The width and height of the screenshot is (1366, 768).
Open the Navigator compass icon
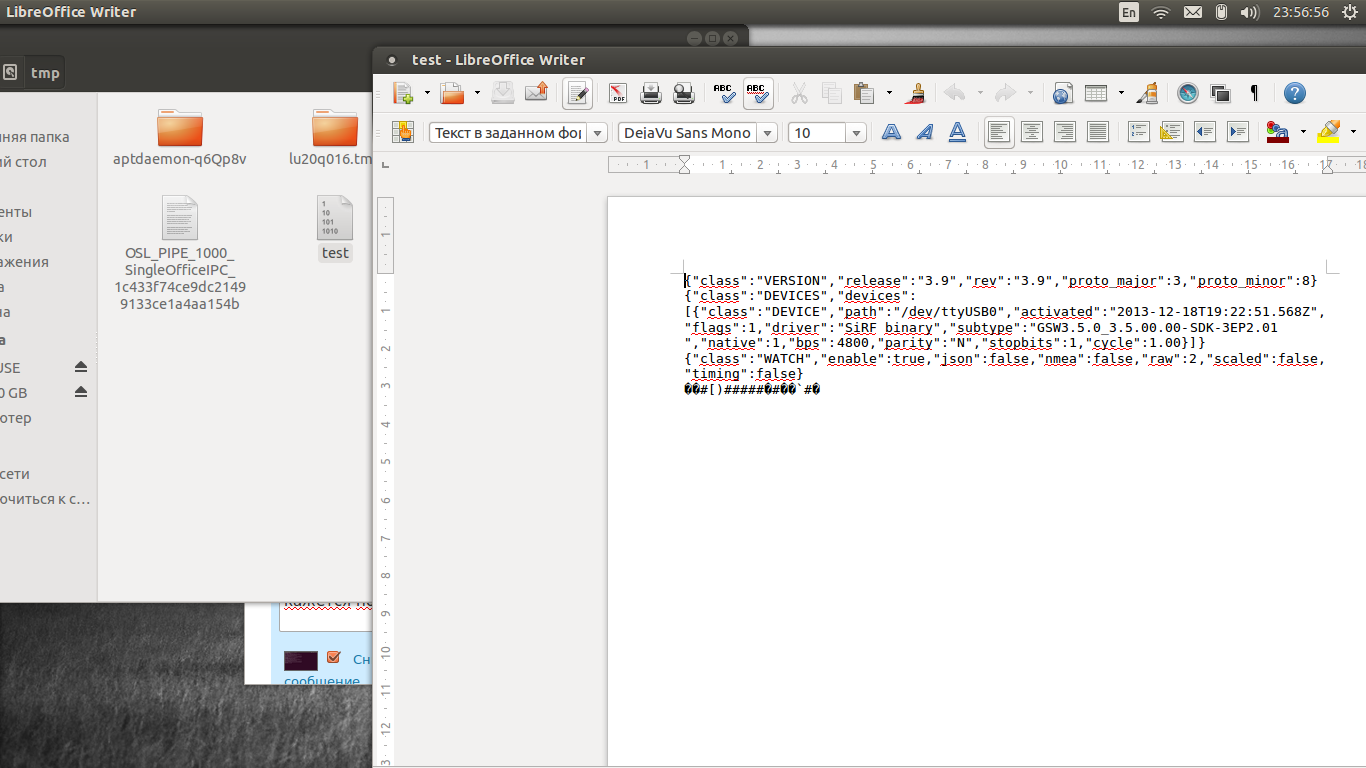(x=1187, y=94)
